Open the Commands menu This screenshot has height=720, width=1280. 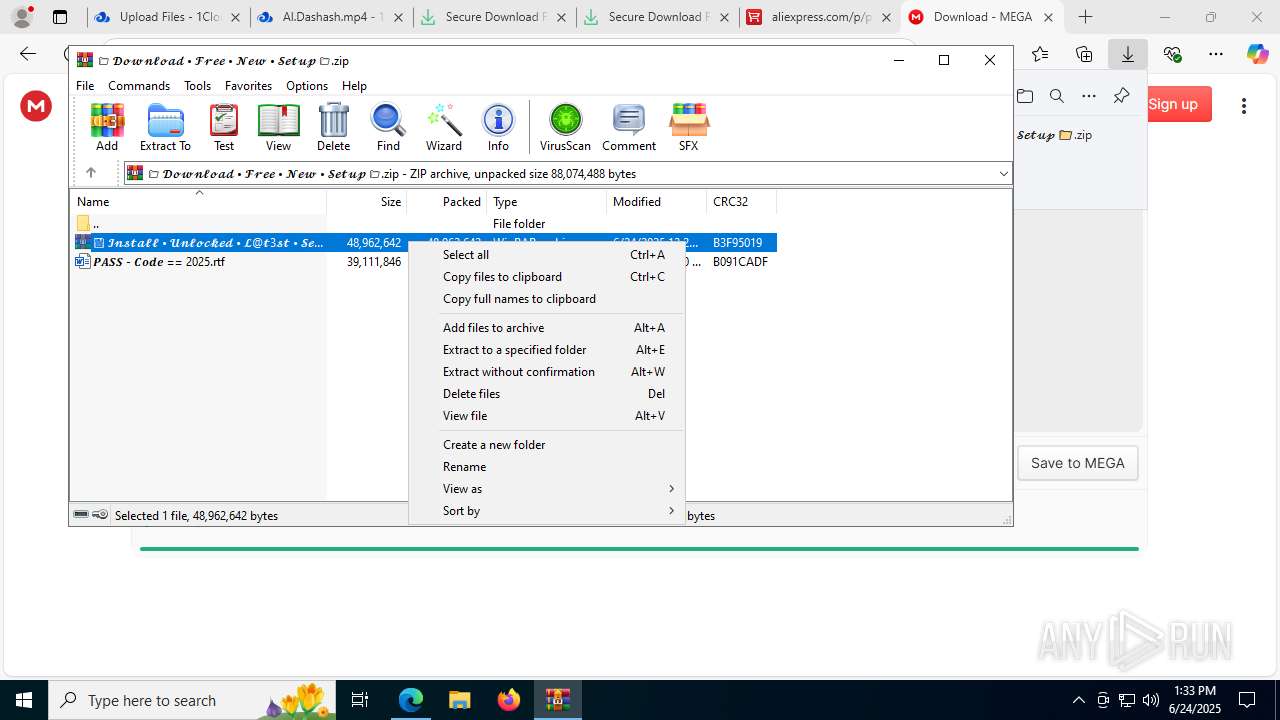[x=139, y=86]
